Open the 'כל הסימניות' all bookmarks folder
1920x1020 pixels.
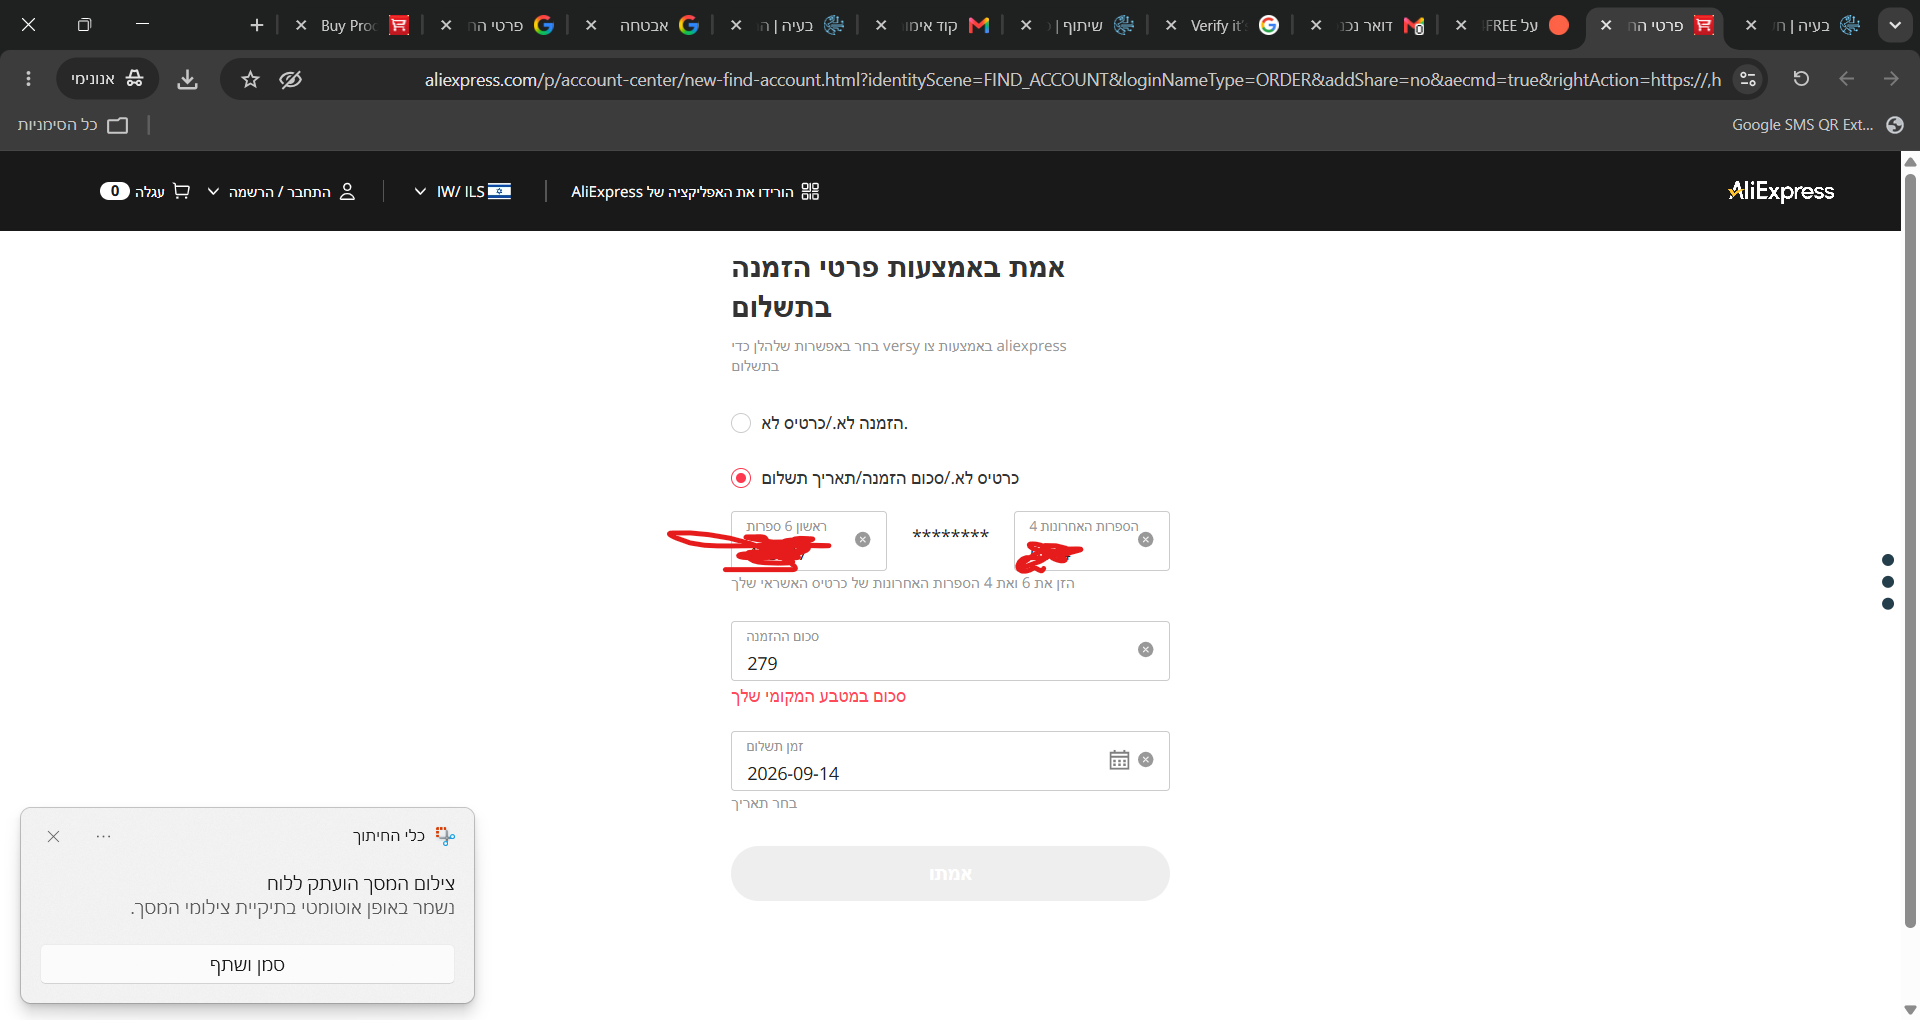point(73,125)
